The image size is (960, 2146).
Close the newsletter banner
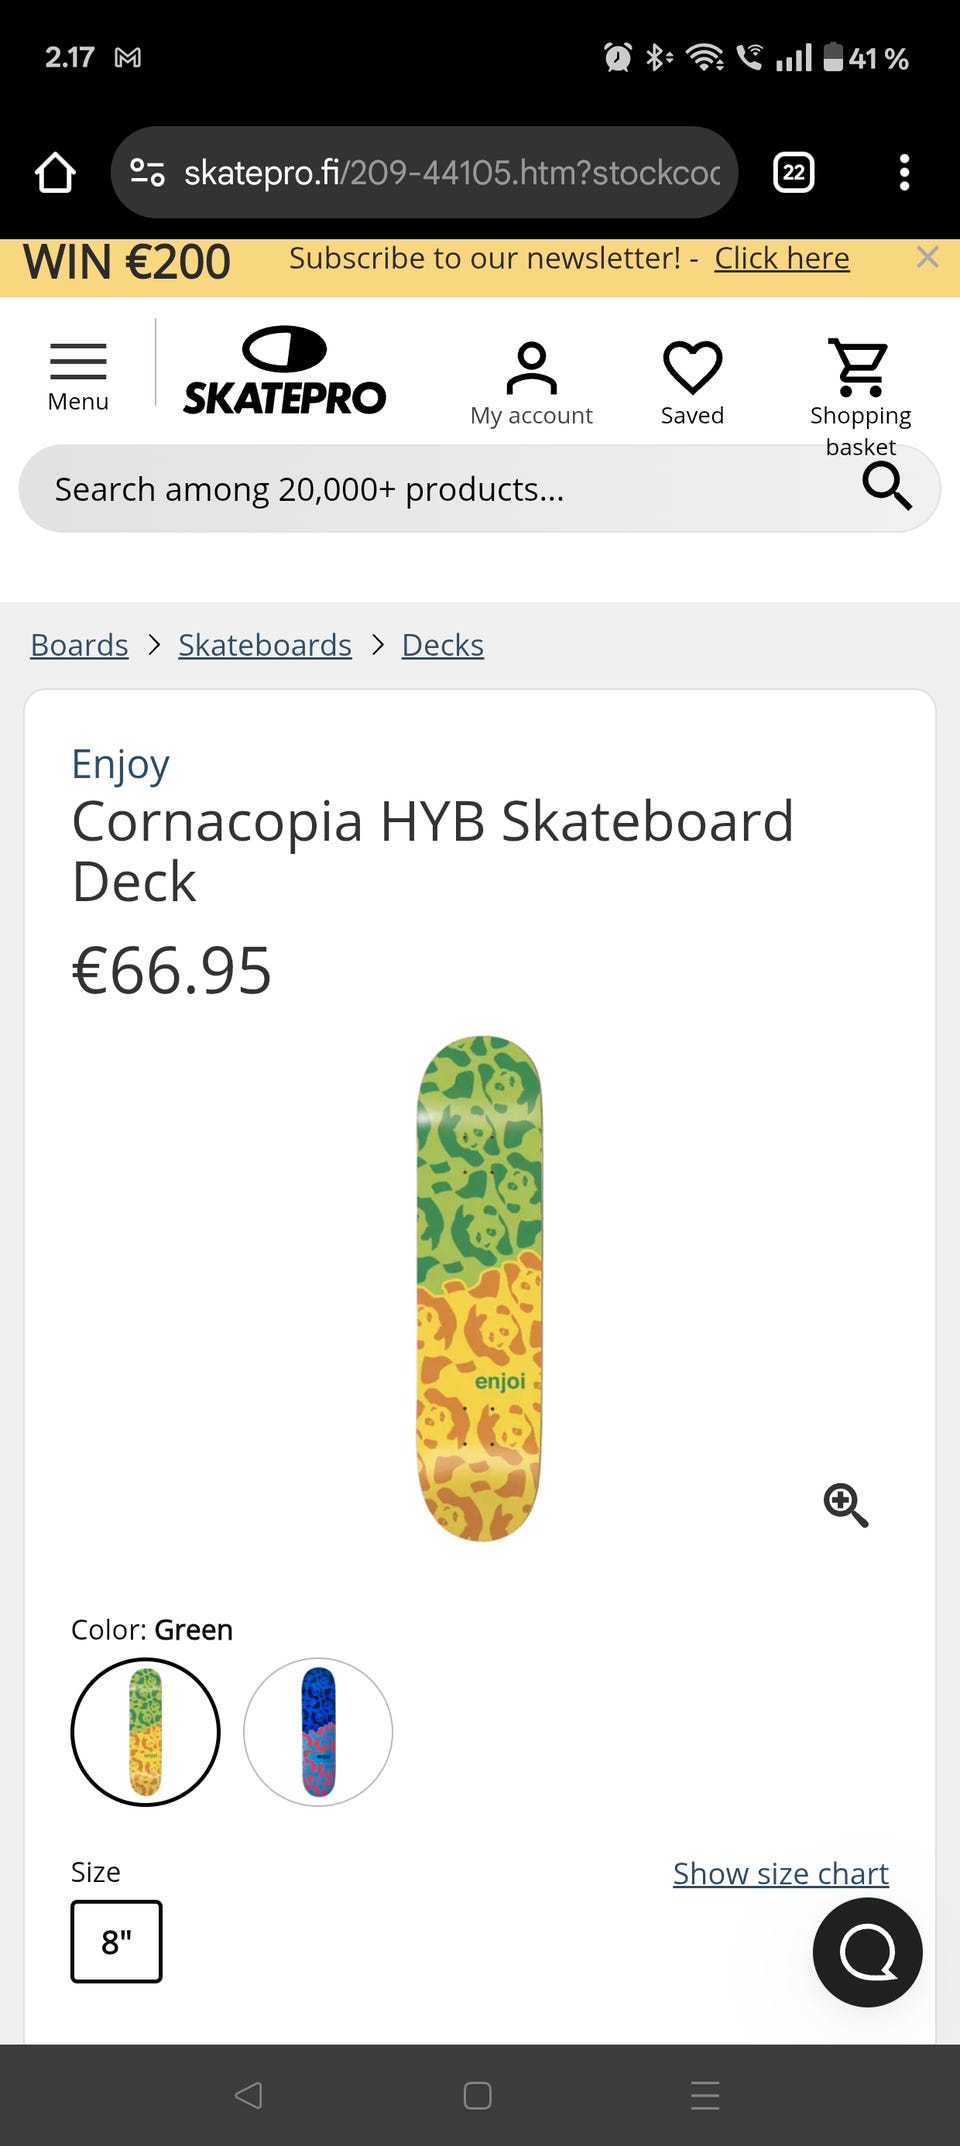(x=927, y=258)
